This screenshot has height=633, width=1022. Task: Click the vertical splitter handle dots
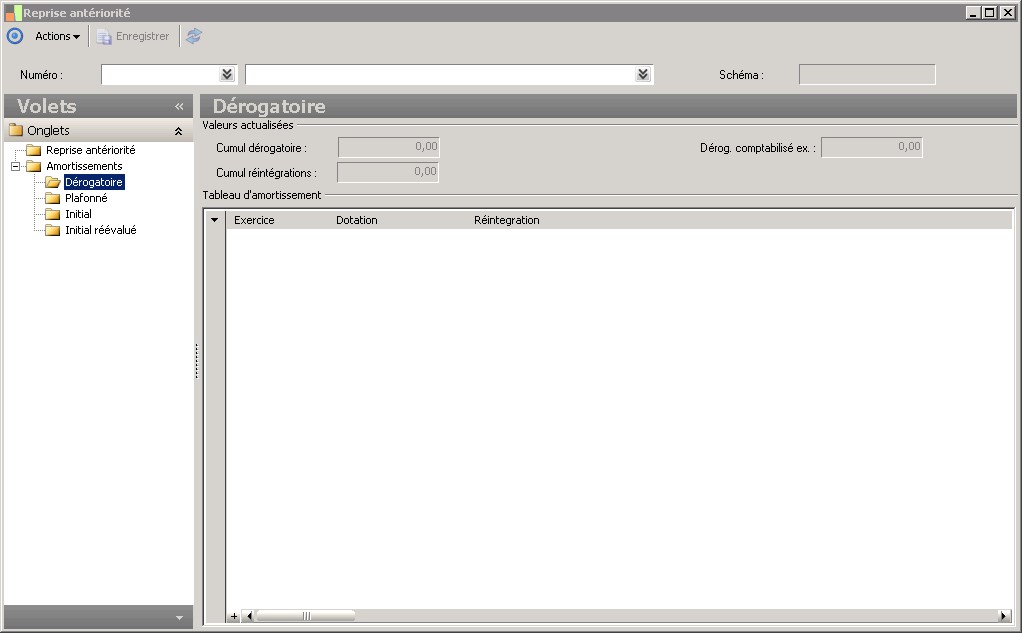196,361
